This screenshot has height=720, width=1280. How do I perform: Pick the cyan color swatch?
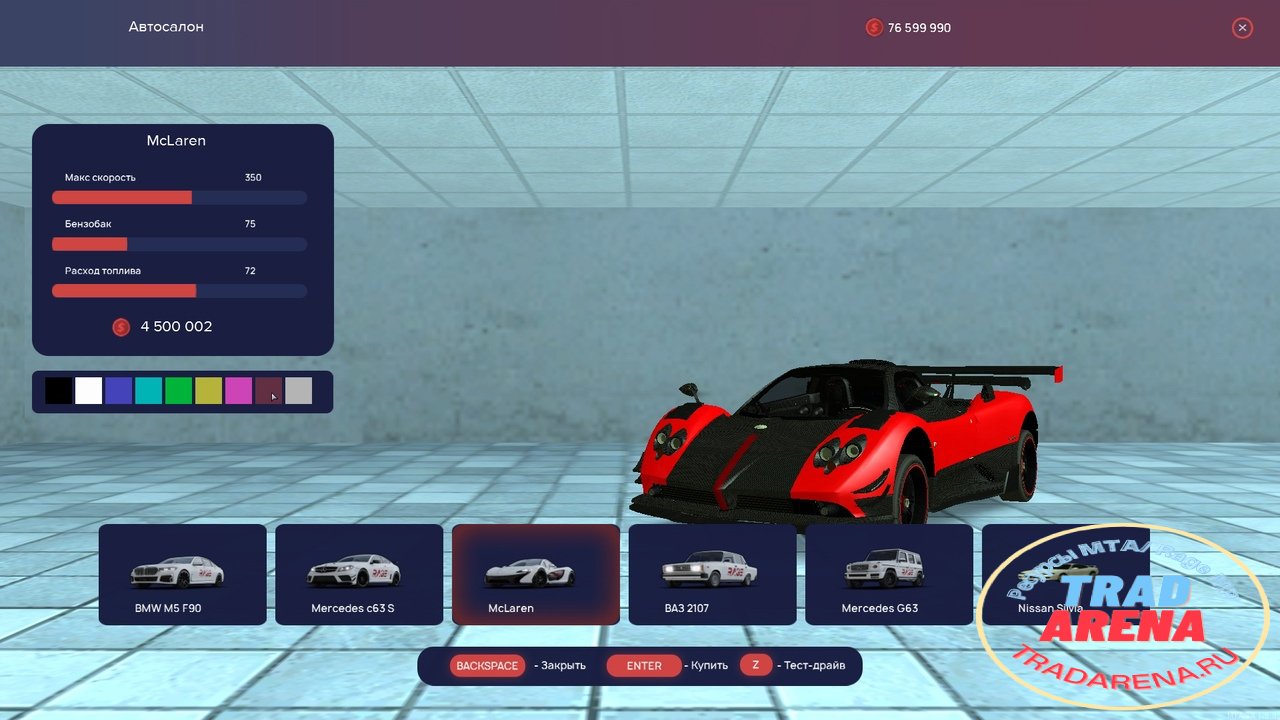point(148,391)
